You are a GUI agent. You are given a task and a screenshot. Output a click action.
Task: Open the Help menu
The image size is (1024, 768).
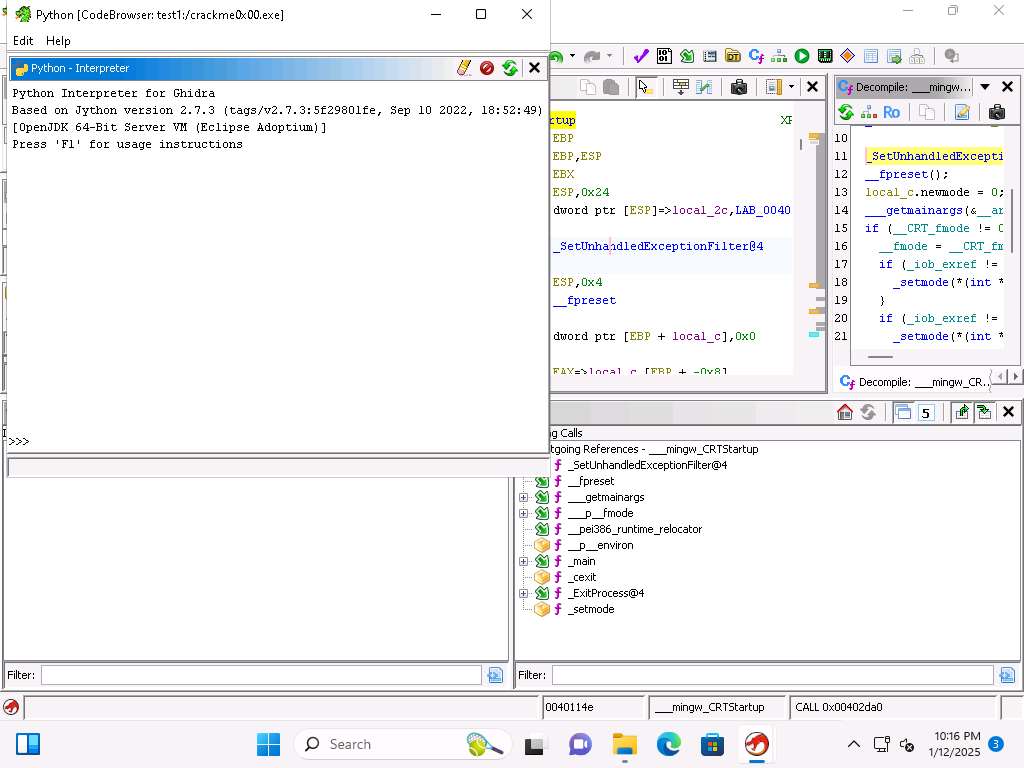coord(58,41)
